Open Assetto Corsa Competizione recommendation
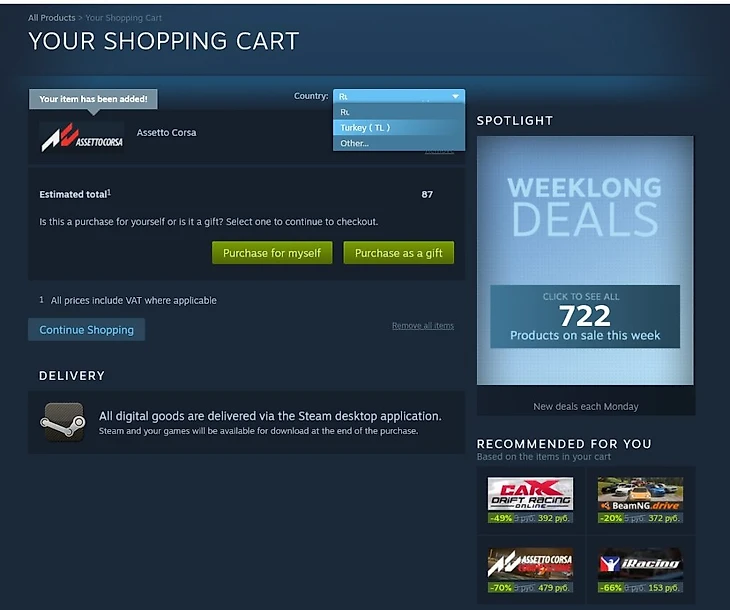Screen dimensions: 730x610 click(530, 563)
